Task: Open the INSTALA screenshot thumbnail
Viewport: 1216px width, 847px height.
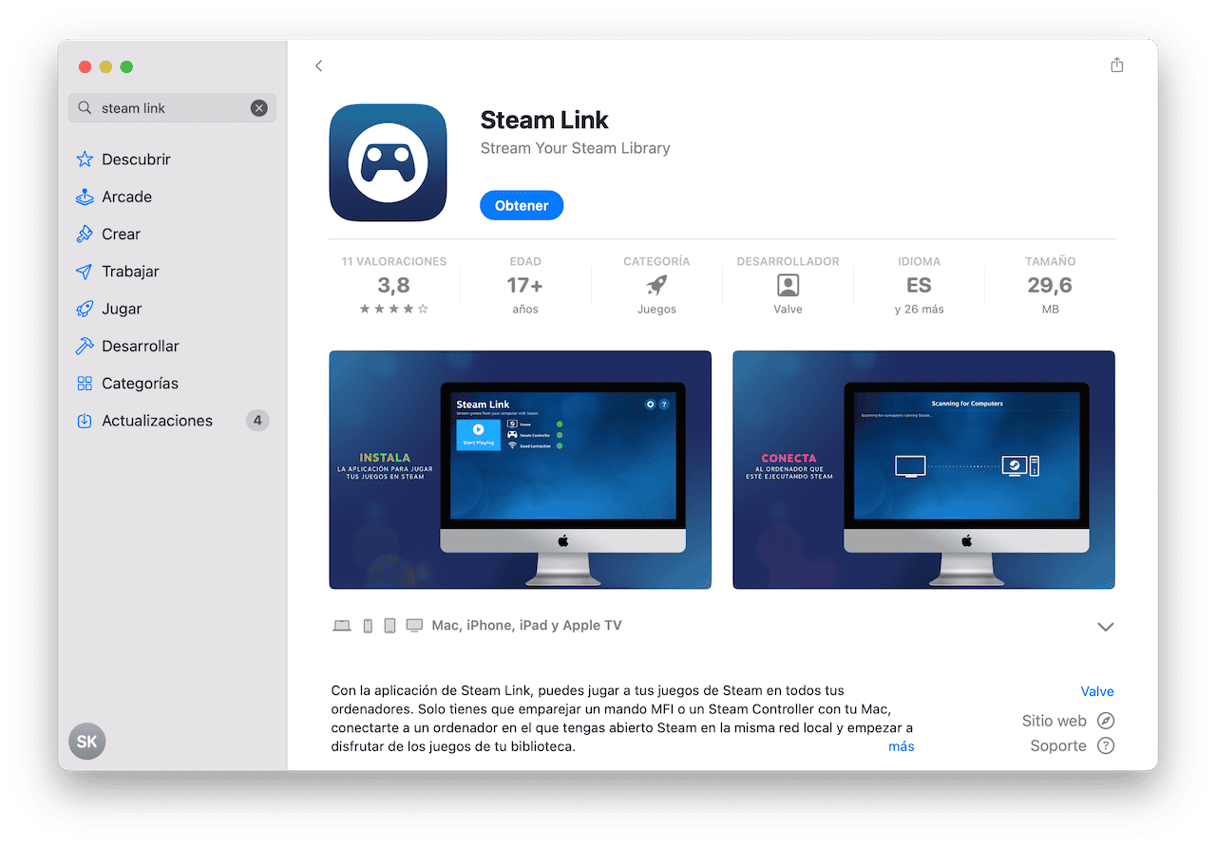Action: pyautogui.click(x=520, y=470)
